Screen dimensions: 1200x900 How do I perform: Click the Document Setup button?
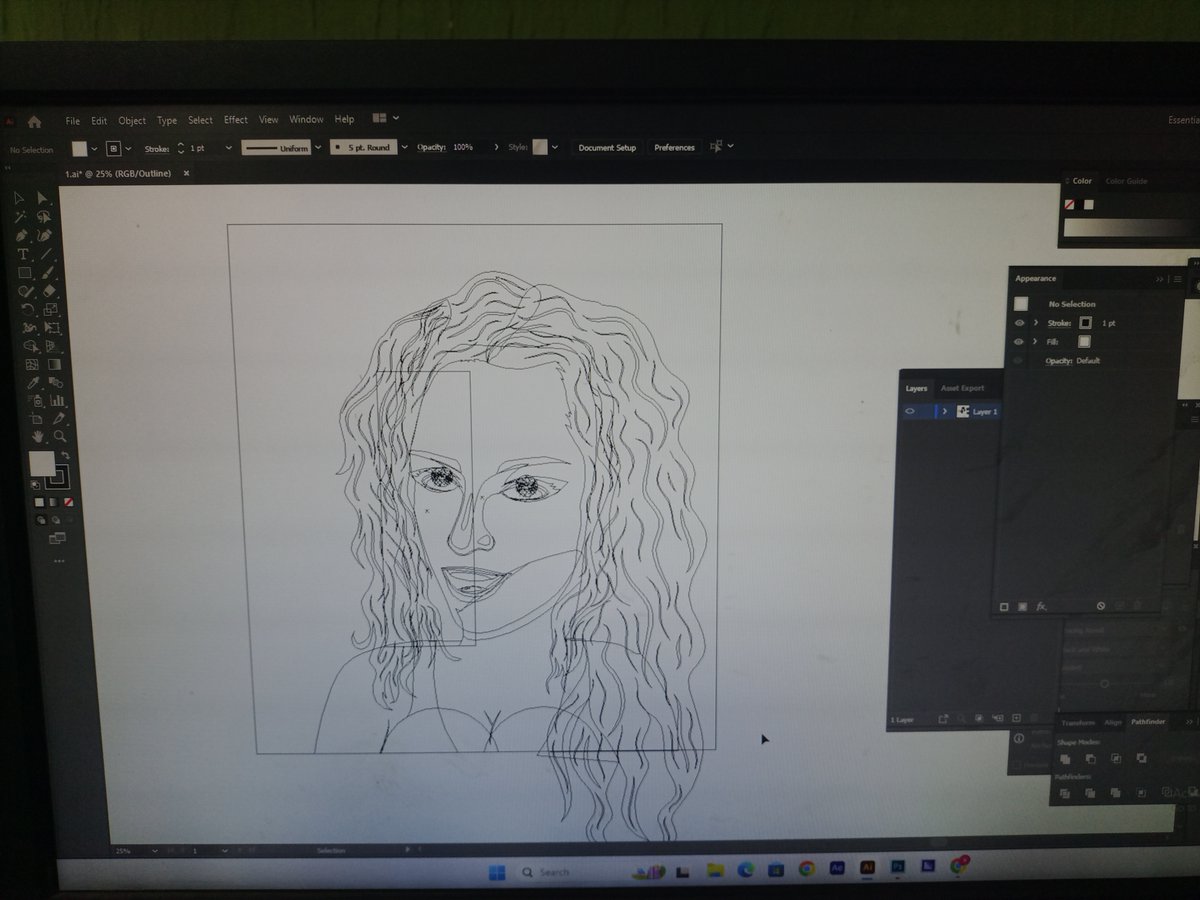click(607, 147)
